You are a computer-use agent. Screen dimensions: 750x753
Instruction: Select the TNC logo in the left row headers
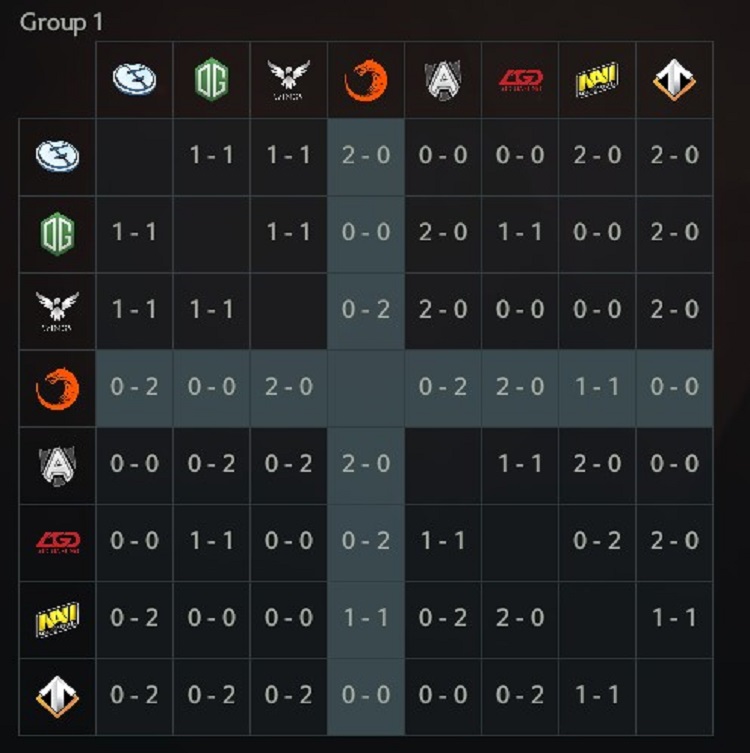tap(57, 388)
